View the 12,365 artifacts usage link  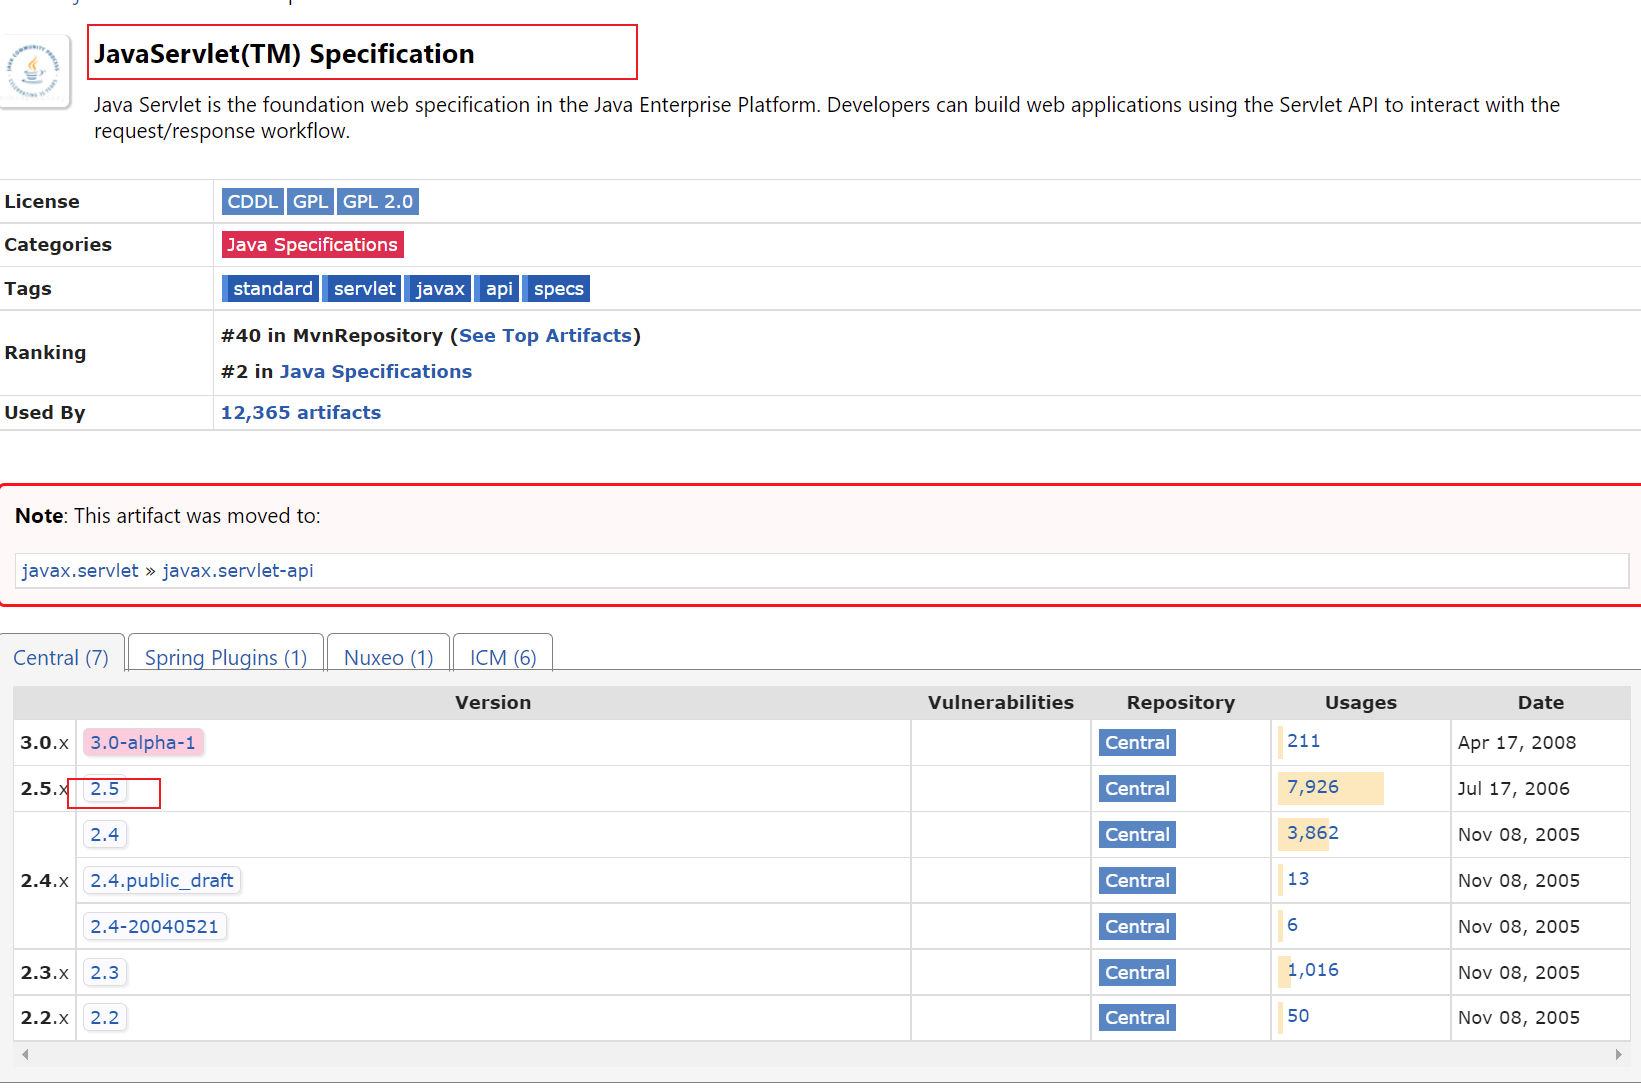tap(301, 413)
